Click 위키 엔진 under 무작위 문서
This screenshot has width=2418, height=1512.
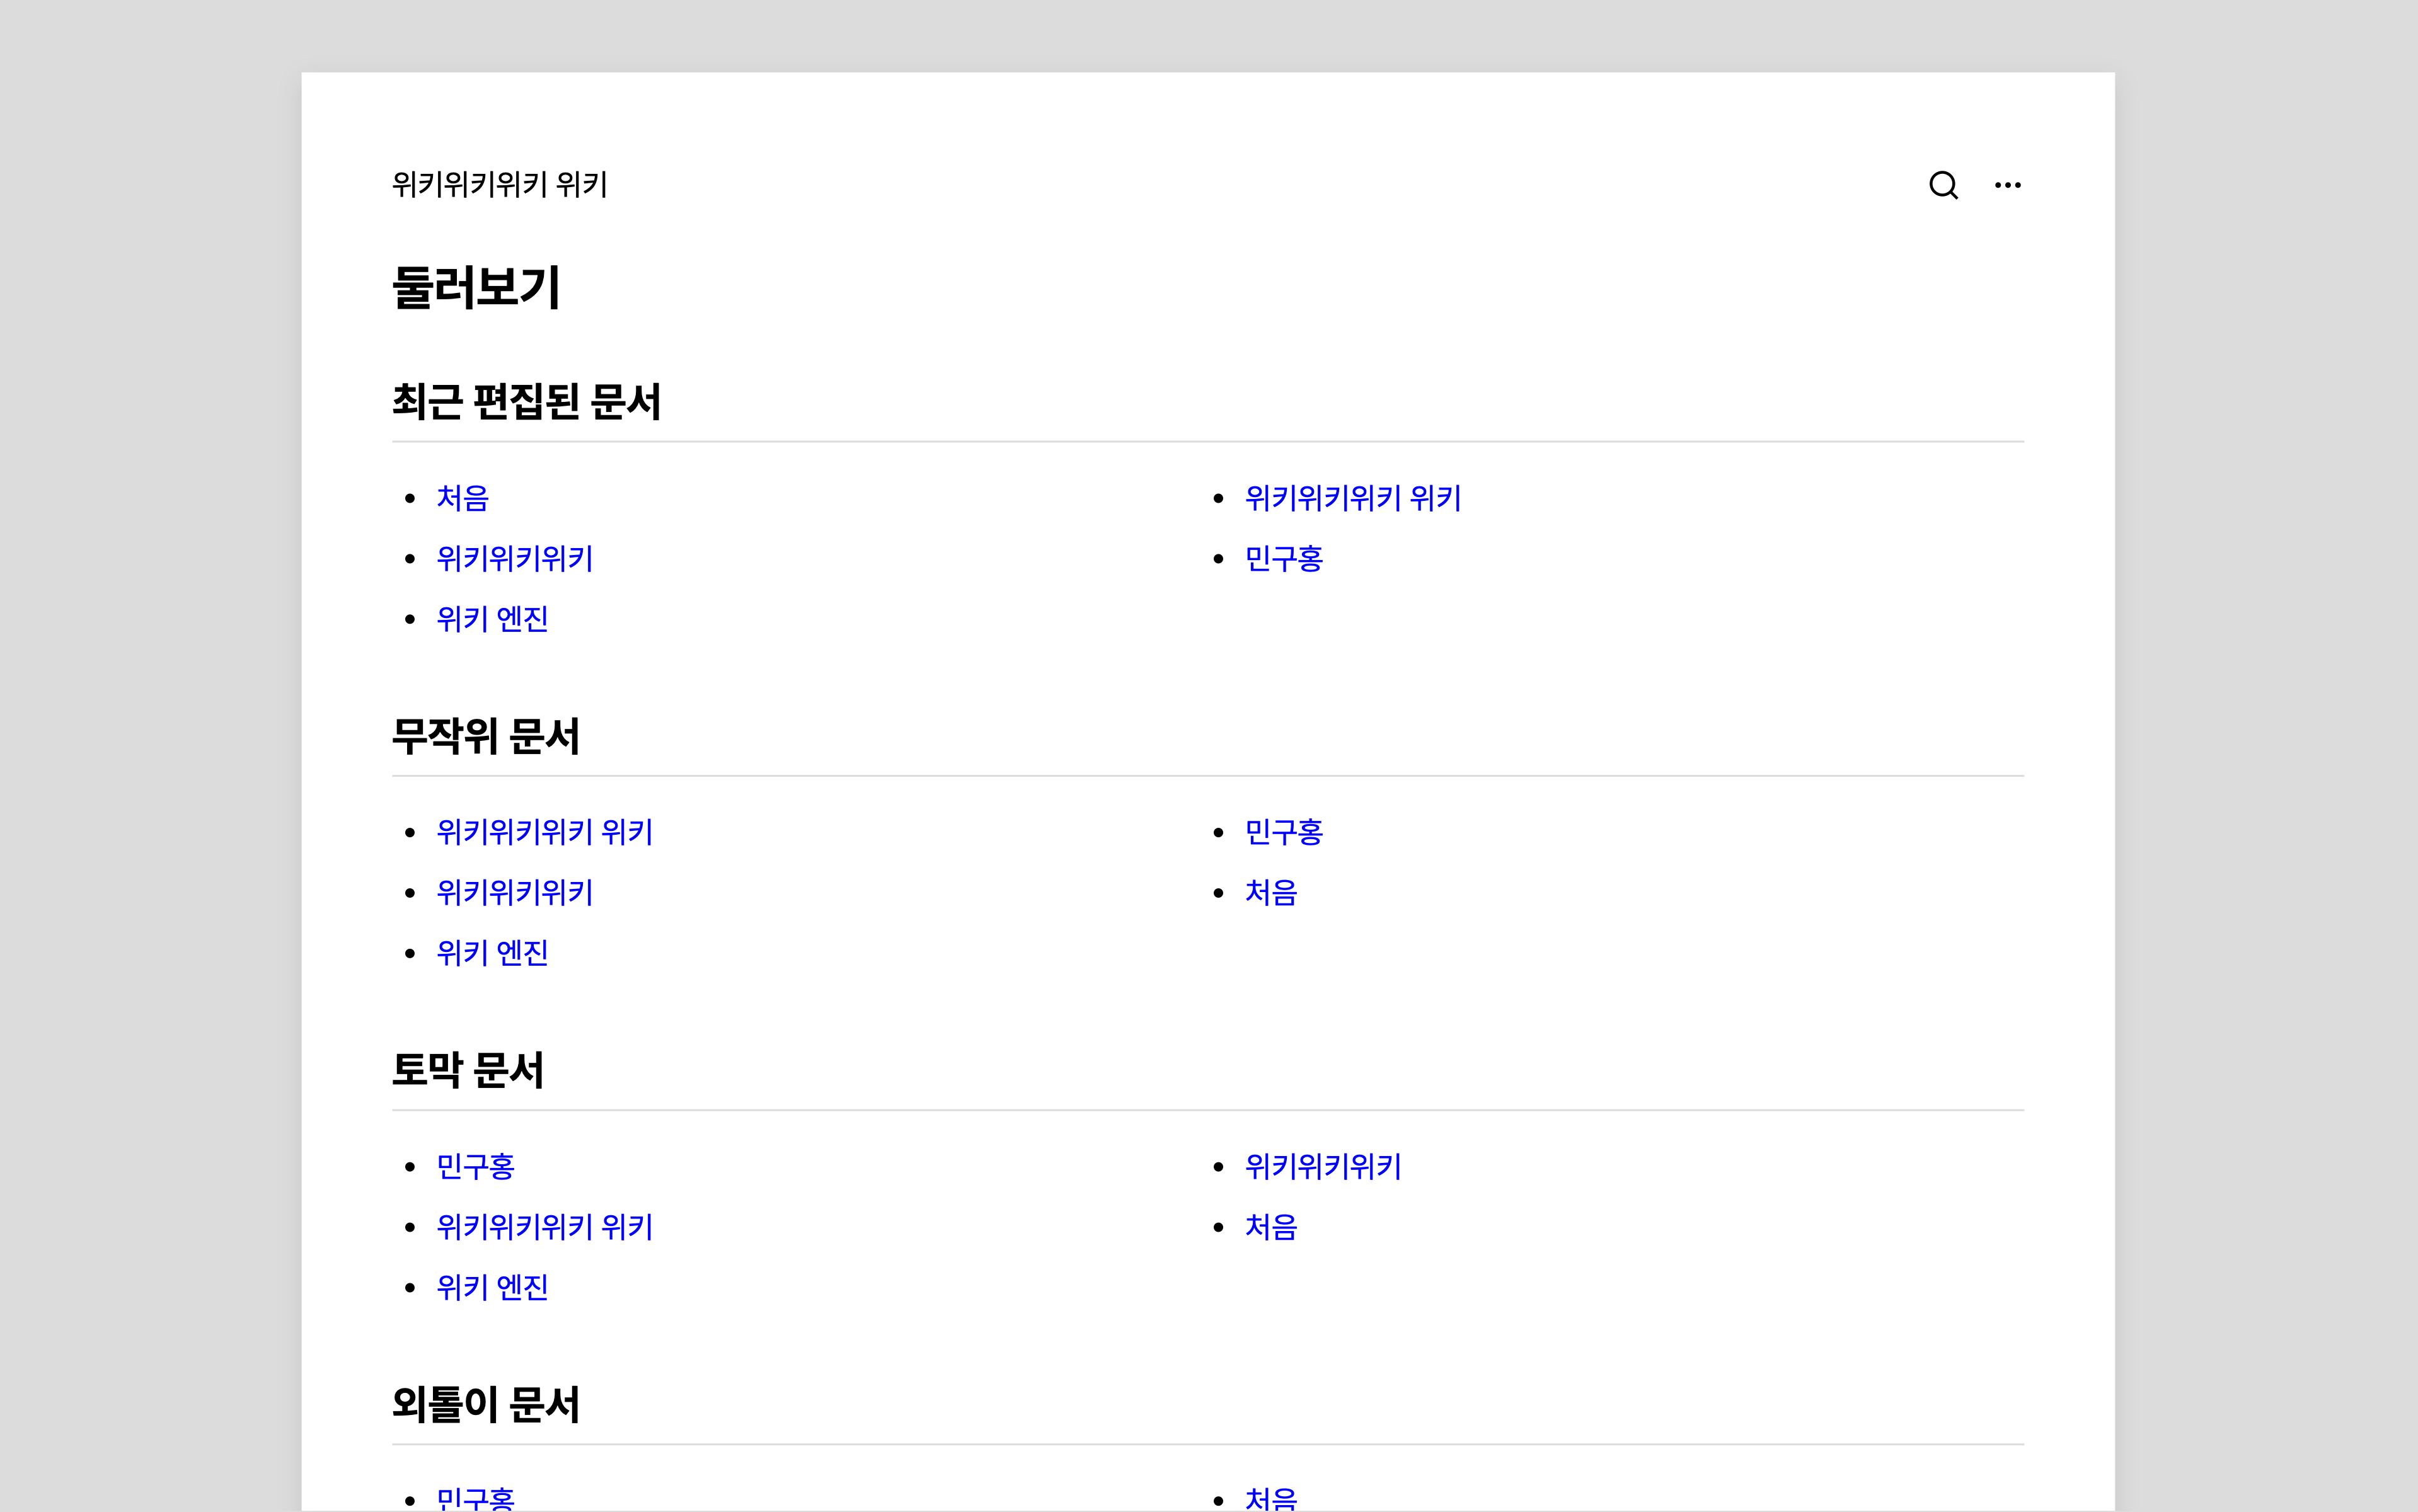click(492, 953)
